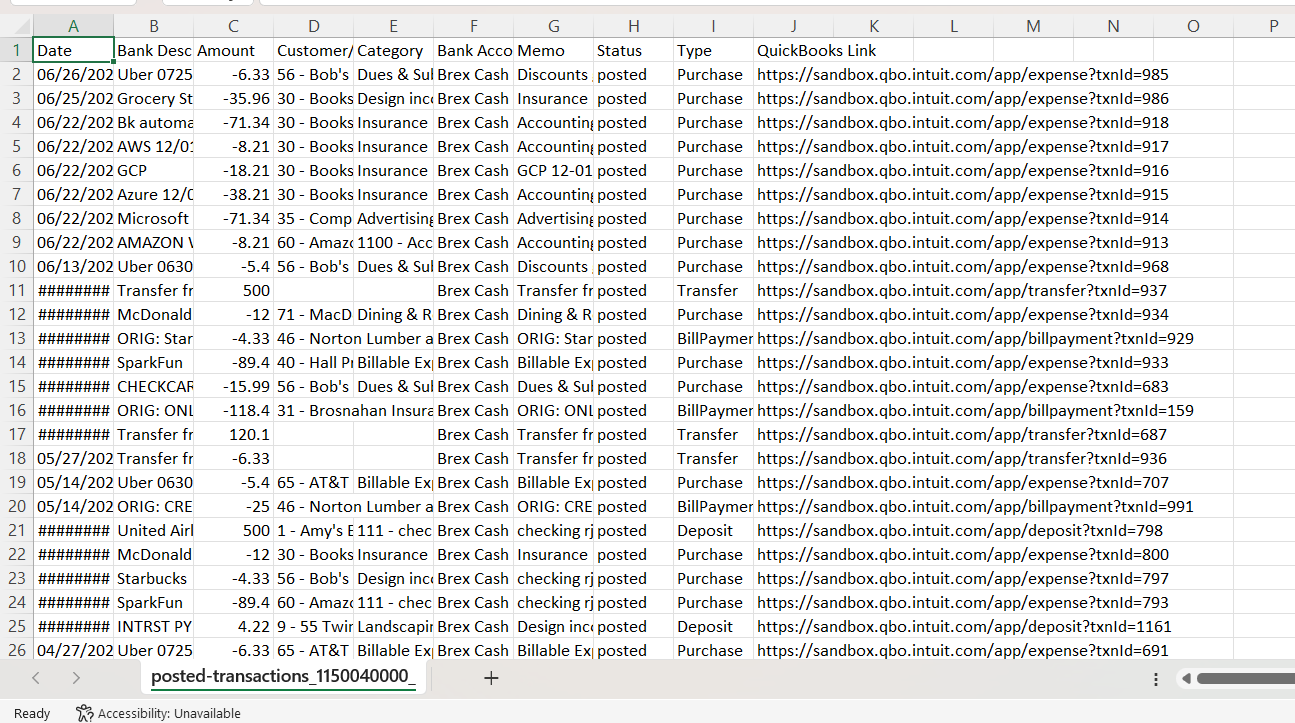
Task: Select Transfer type cell in row 17
Action: click(713, 434)
